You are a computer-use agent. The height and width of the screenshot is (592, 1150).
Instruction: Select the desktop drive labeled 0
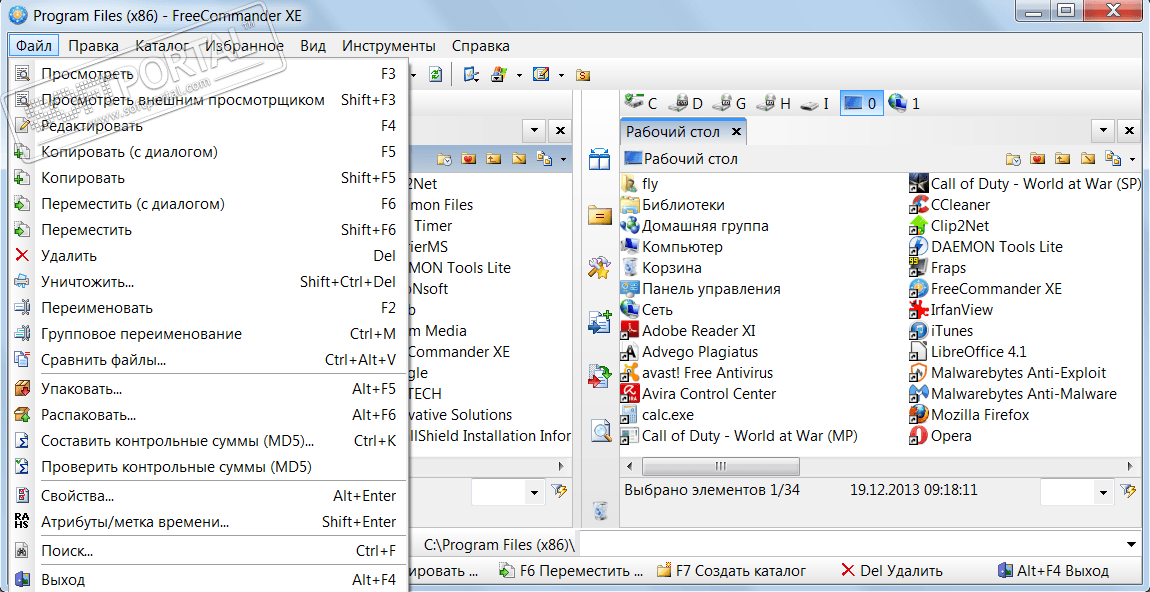(860, 103)
